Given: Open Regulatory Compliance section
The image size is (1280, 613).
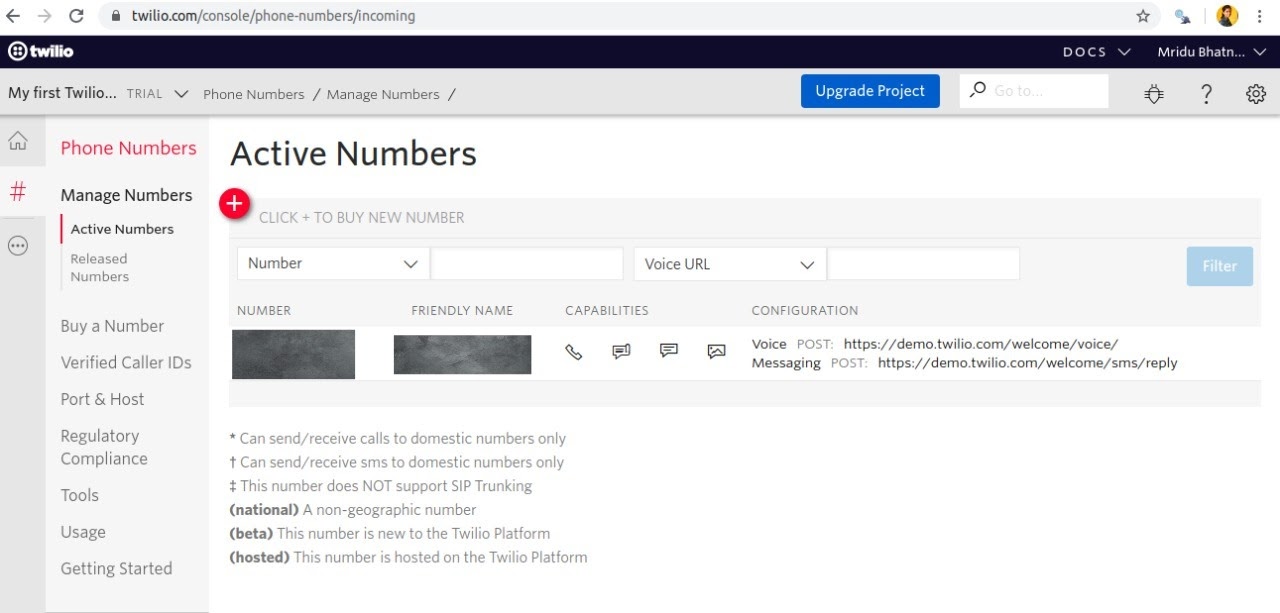Looking at the screenshot, I should (x=104, y=447).
